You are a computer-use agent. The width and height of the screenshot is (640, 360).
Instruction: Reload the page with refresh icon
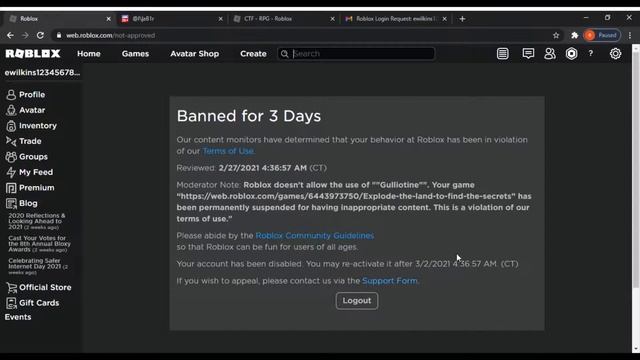pyautogui.click(x=40, y=36)
